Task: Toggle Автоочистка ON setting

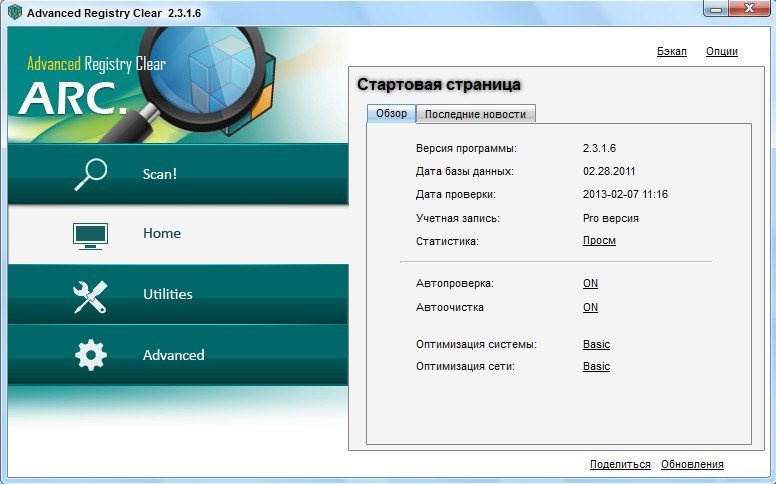Action: pos(590,307)
